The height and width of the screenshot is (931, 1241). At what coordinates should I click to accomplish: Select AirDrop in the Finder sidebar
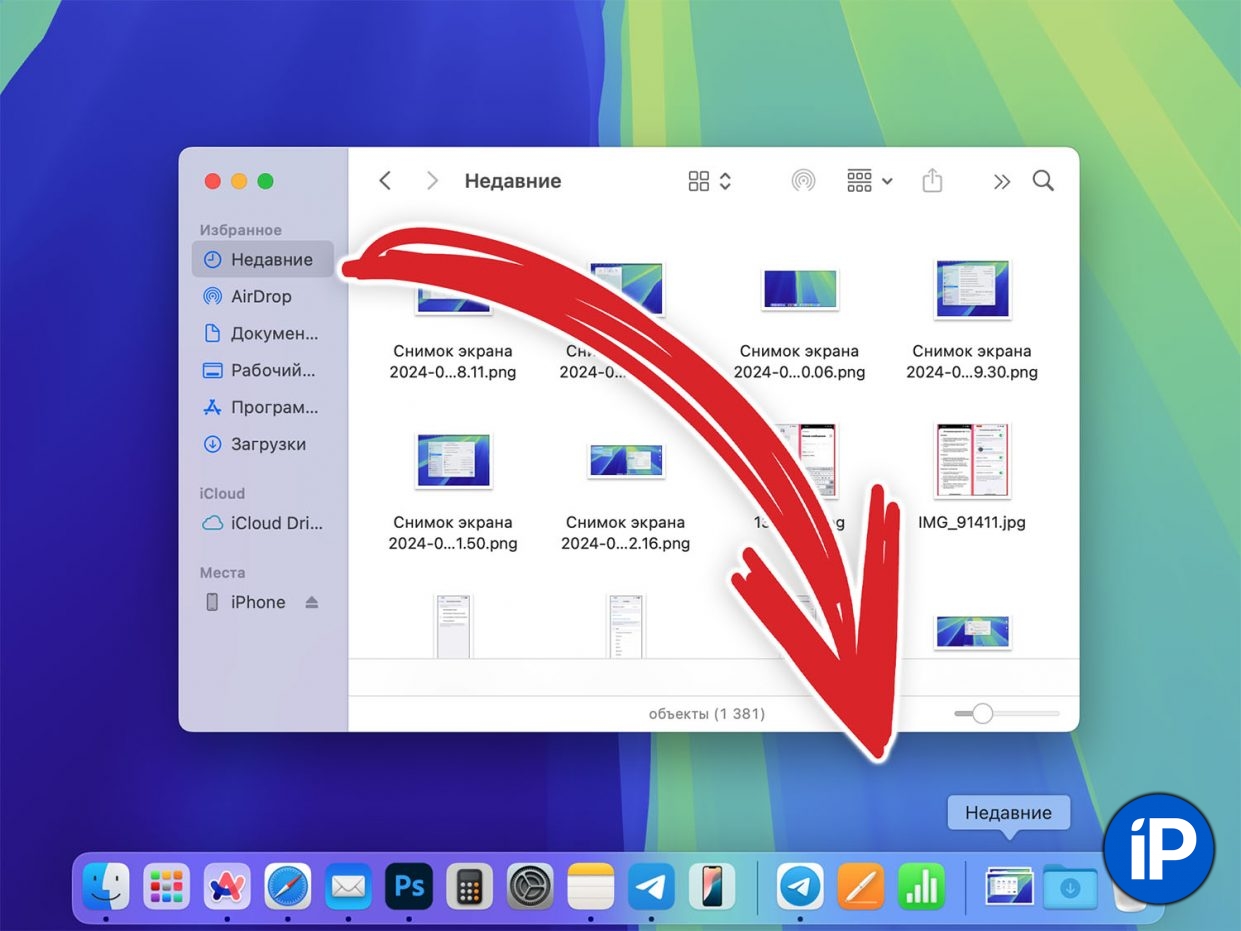click(262, 296)
